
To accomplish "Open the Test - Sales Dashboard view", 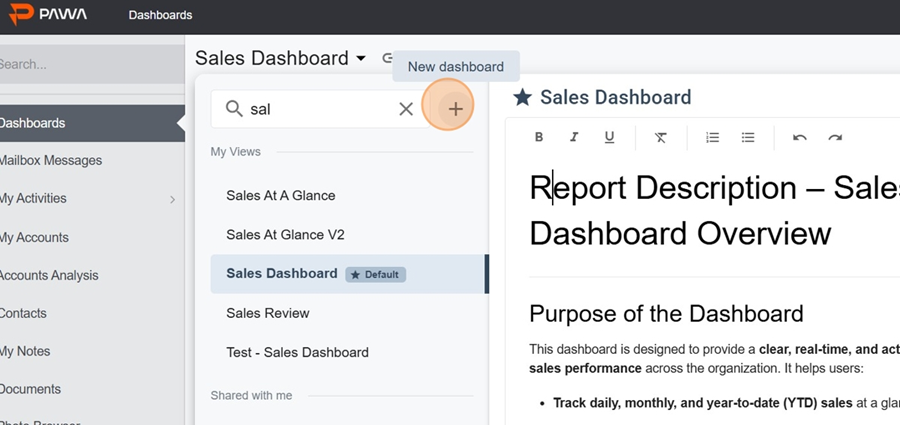I will point(297,352).
